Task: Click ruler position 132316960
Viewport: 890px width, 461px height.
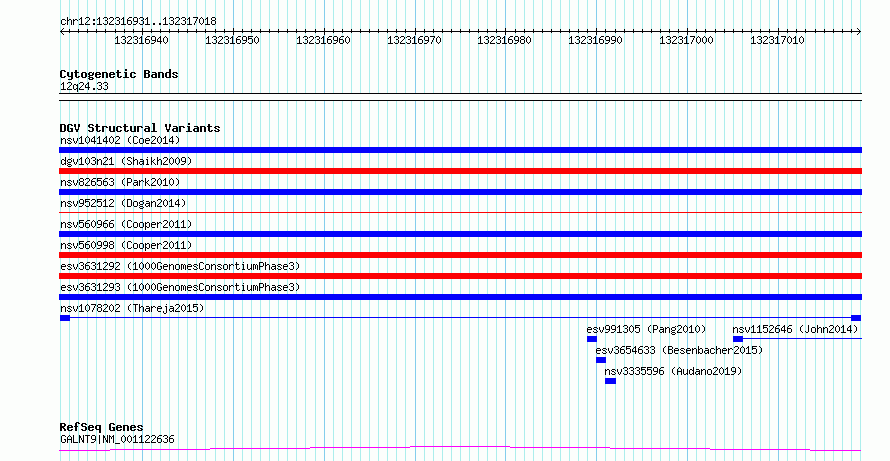Action: pyautogui.click(x=323, y=40)
